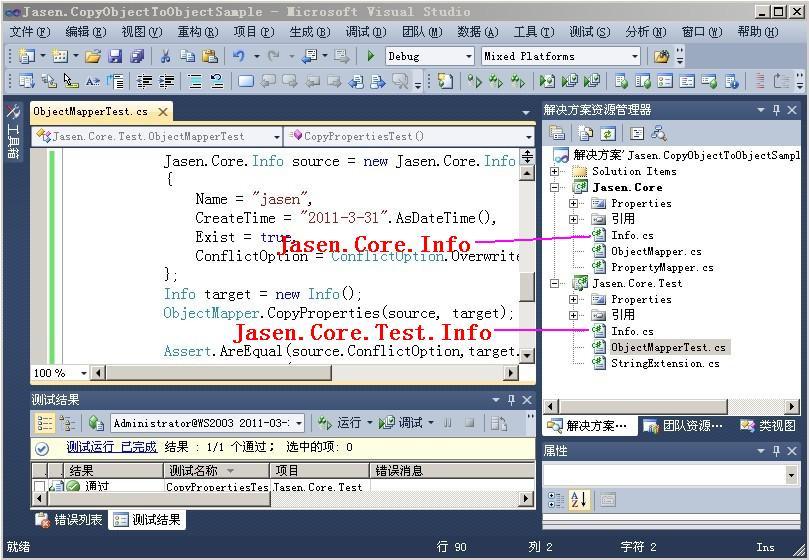Click the New Project toolbar icon
The width and height of the screenshot is (809, 560).
point(26,56)
